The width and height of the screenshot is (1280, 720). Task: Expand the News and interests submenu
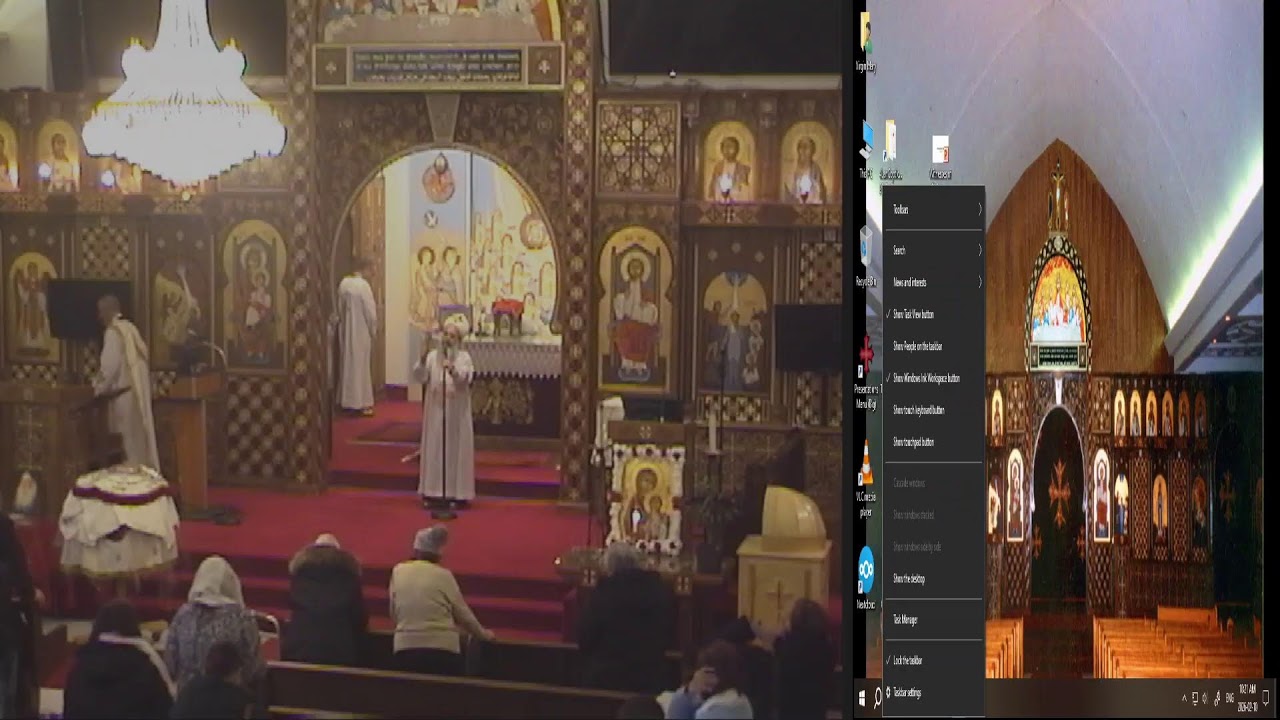coord(934,282)
